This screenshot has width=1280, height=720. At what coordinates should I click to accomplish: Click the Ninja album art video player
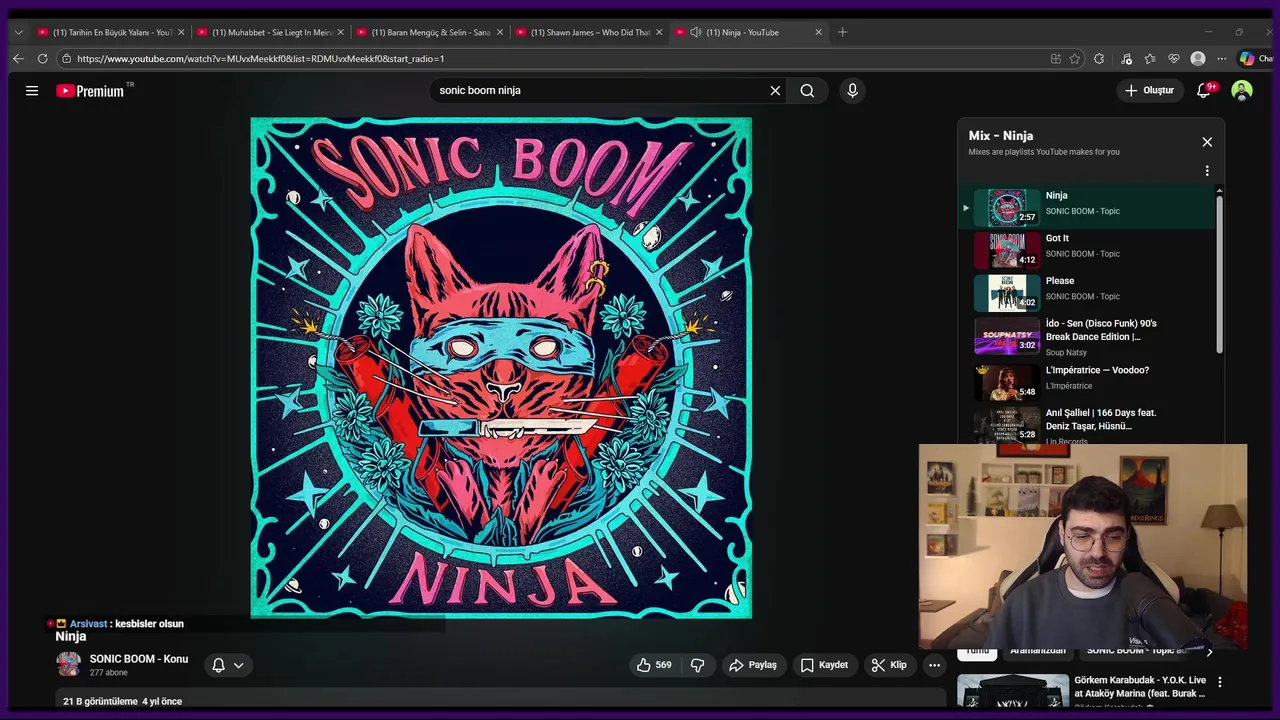coord(501,368)
